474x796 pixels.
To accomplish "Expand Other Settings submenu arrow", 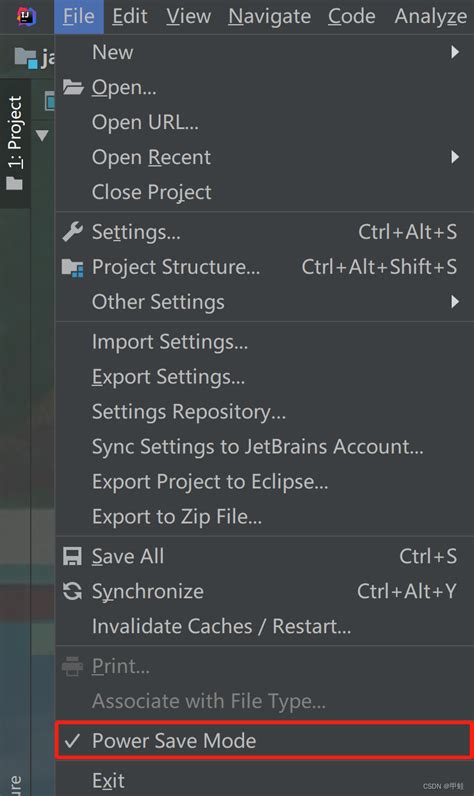I will click(455, 302).
